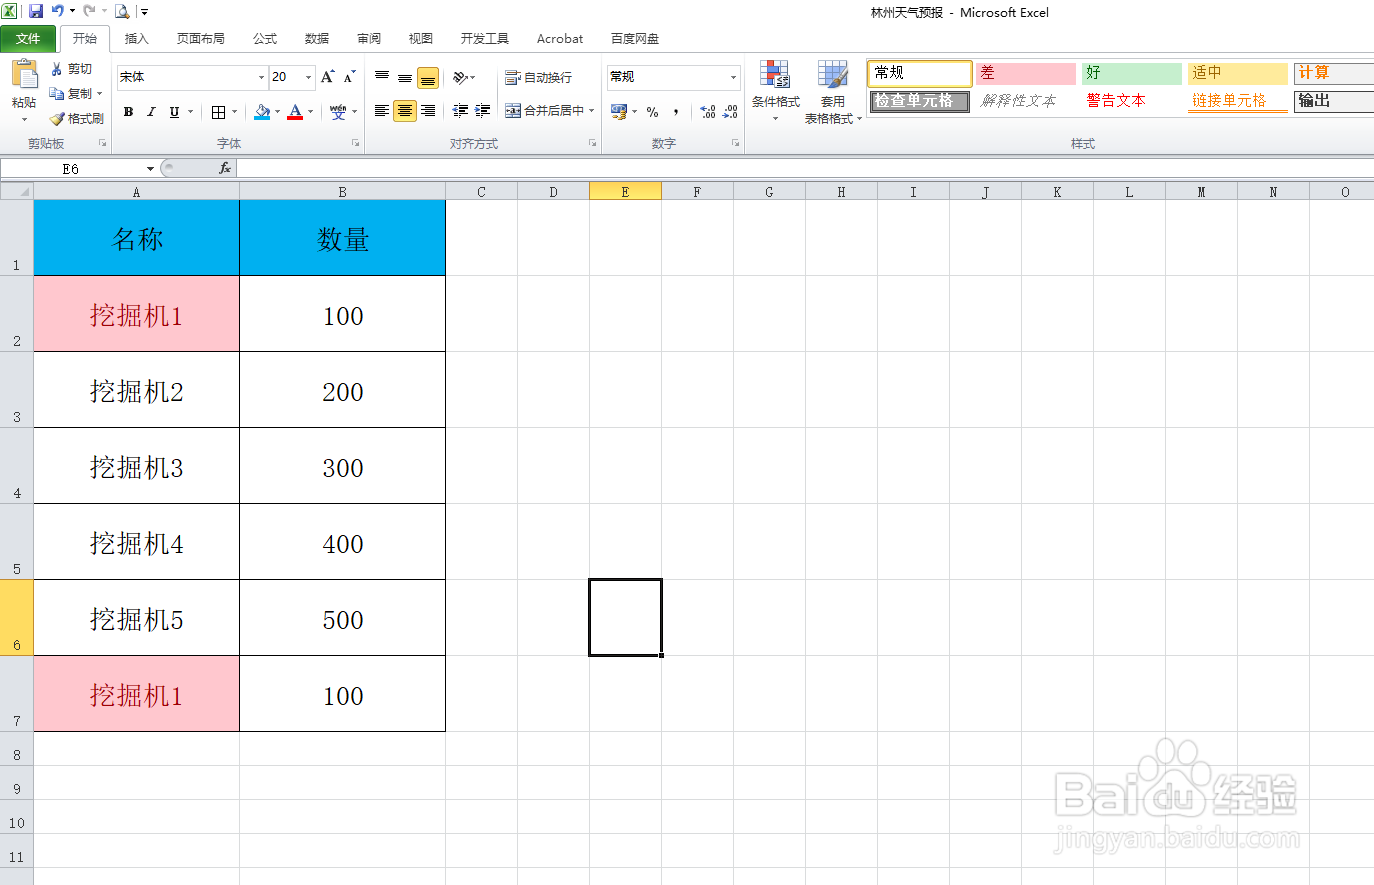Expand the quick access toolbar customize arrow
The width and height of the screenshot is (1374, 885).
[144, 12]
